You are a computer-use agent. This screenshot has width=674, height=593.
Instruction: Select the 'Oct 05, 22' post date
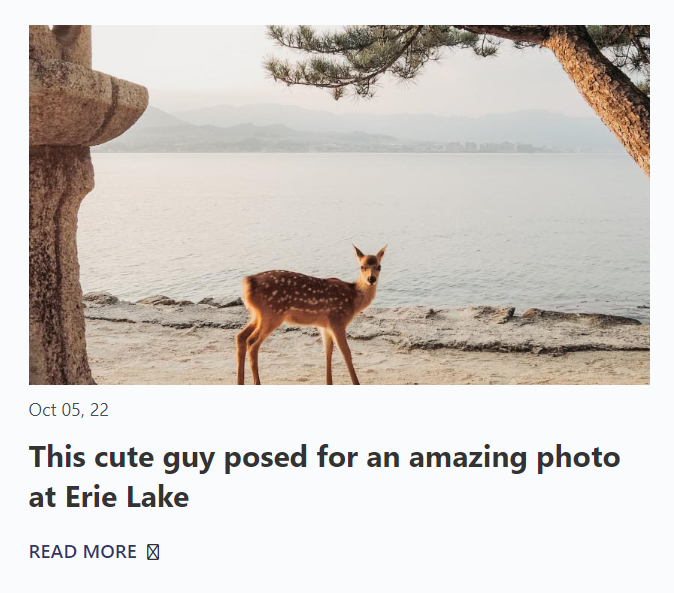(69, 410)
